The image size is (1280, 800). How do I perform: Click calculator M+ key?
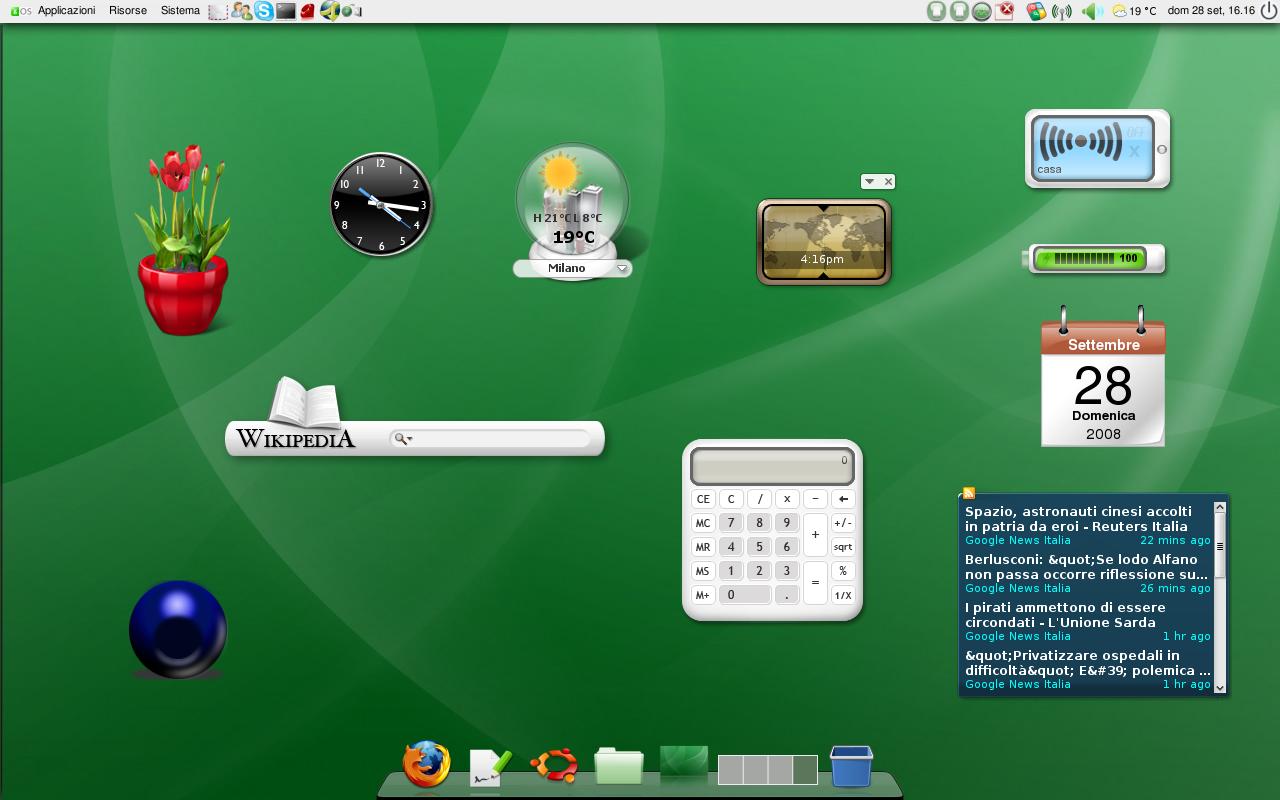point(703,594)
